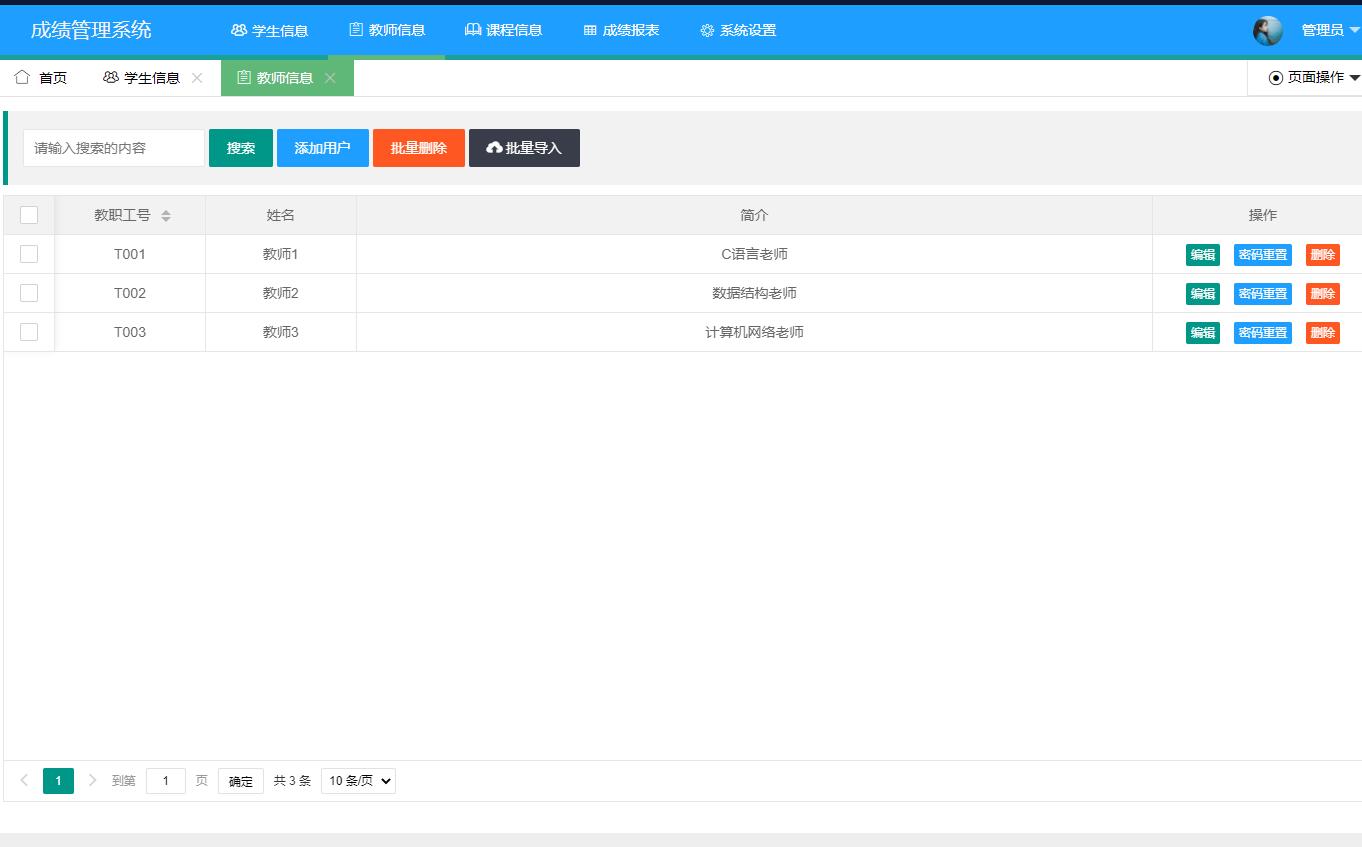Screen dimensions: 1362x847
Task: Close the 学生信息 tab
Action: point(198,76)
